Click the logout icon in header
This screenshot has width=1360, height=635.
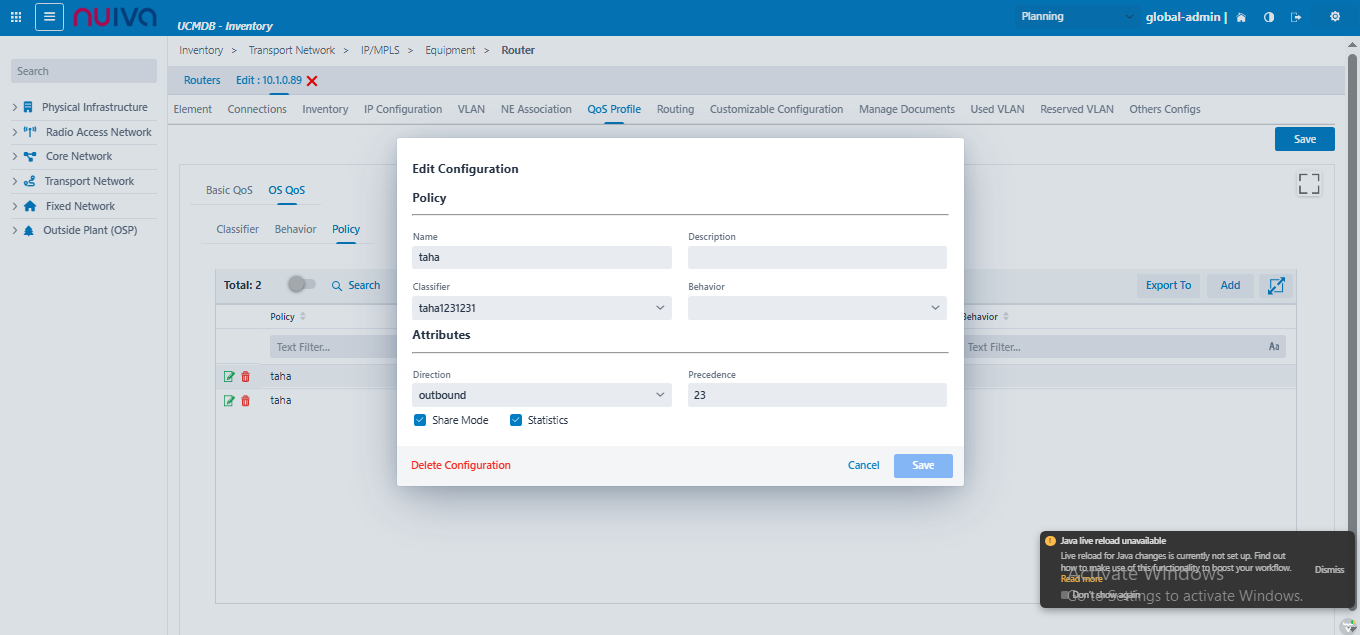coord(1297,17)
